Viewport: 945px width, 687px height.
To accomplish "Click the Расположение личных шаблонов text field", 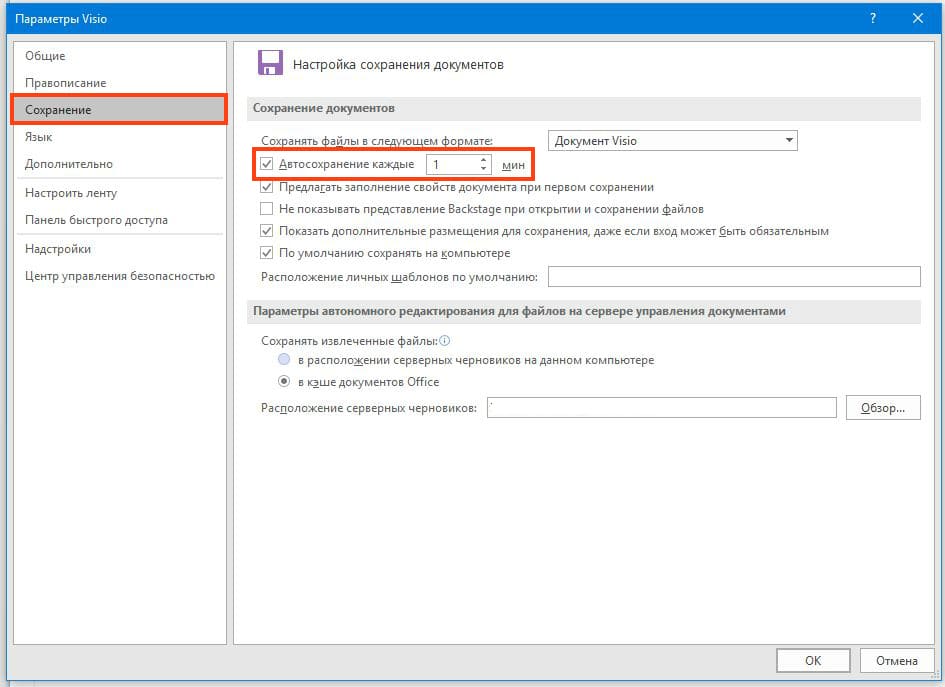I will point(734,277).
